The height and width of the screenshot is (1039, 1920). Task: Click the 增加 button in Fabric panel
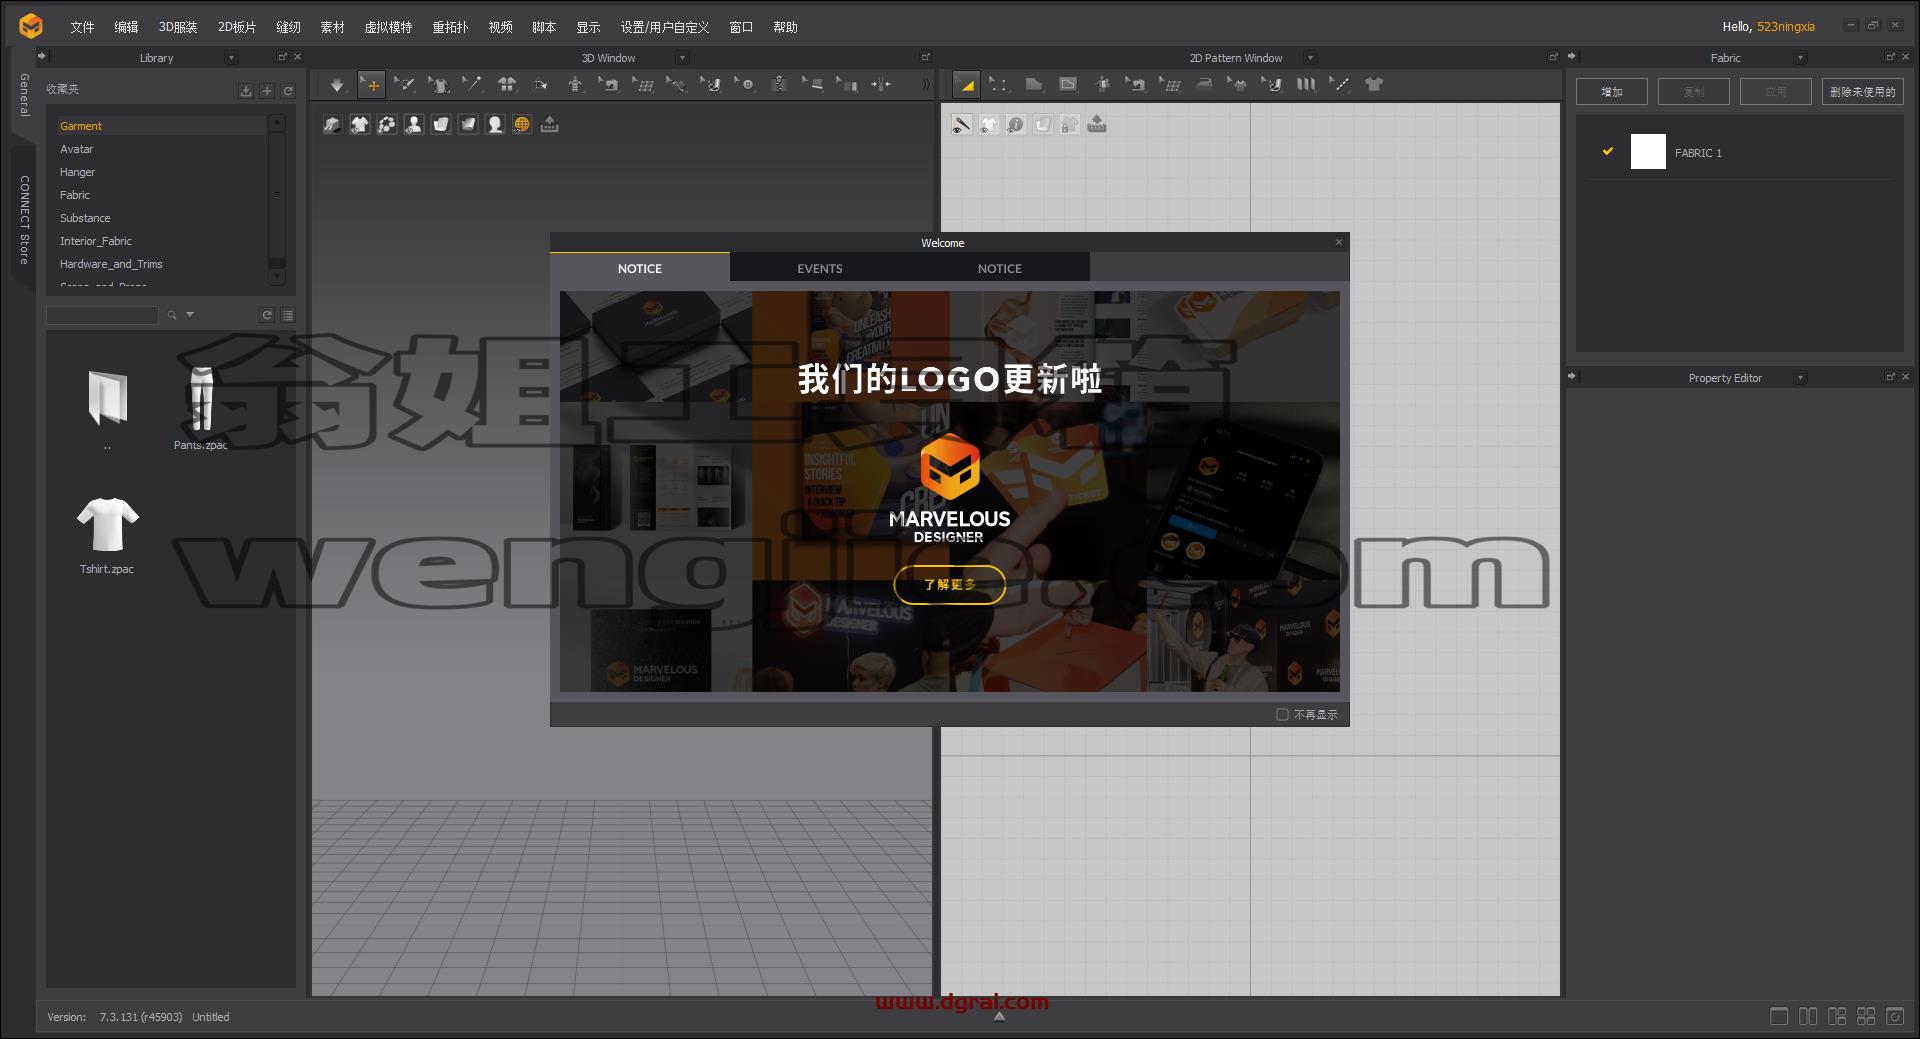1612,92
